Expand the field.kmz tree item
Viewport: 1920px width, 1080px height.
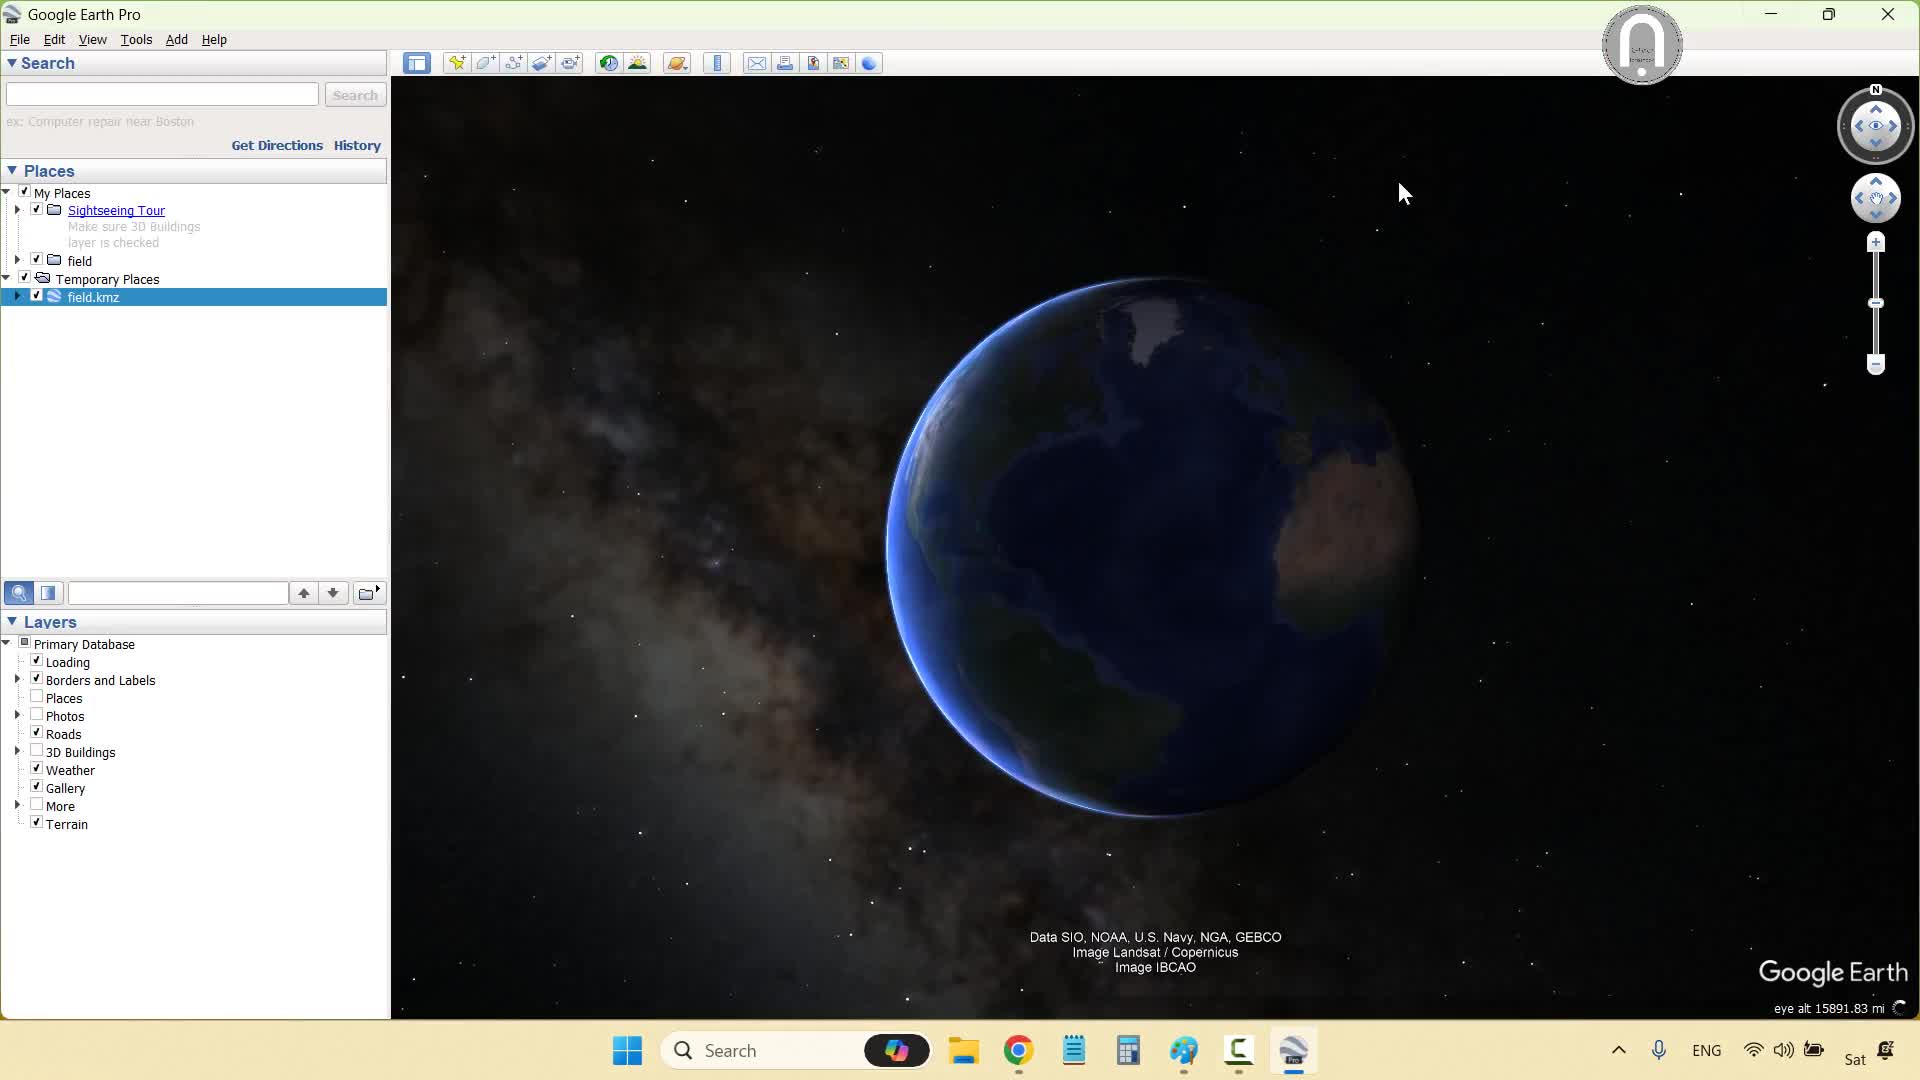click(x=17, y=297)
